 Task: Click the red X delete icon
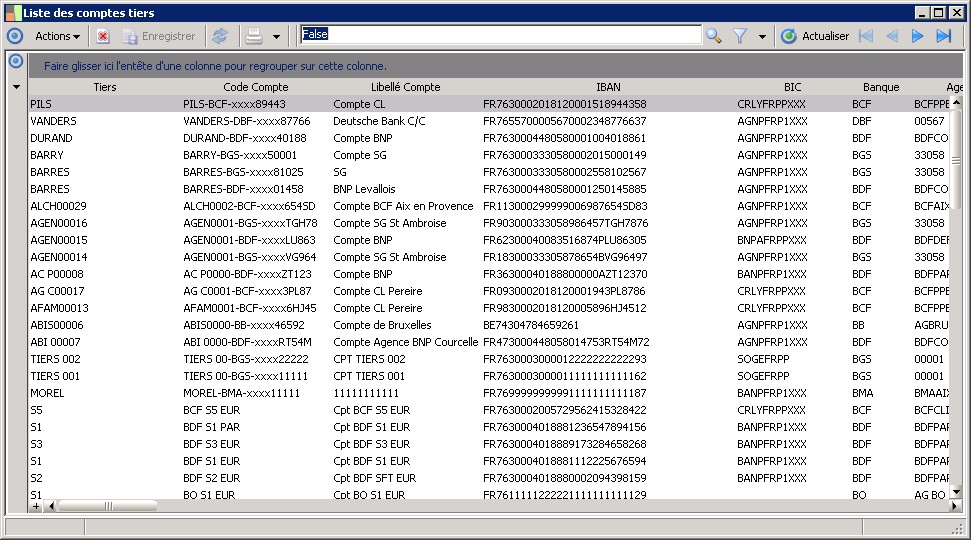[103, 36]
